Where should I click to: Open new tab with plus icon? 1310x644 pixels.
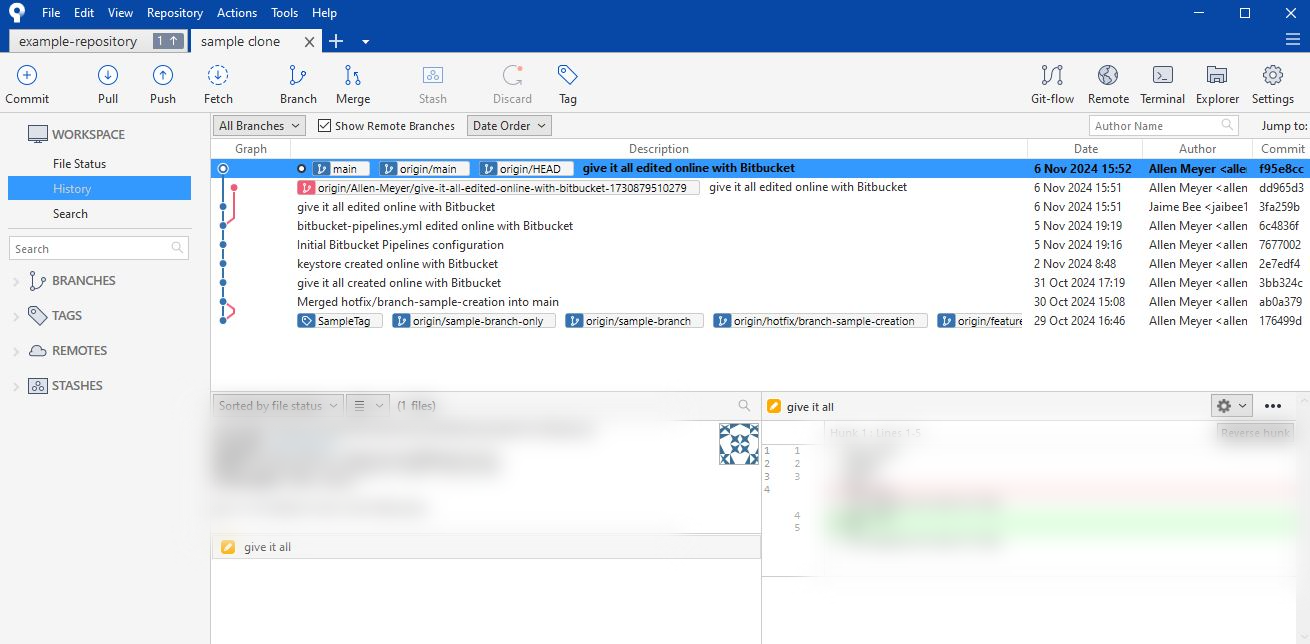pyautogui.click(x=336, y=41)
